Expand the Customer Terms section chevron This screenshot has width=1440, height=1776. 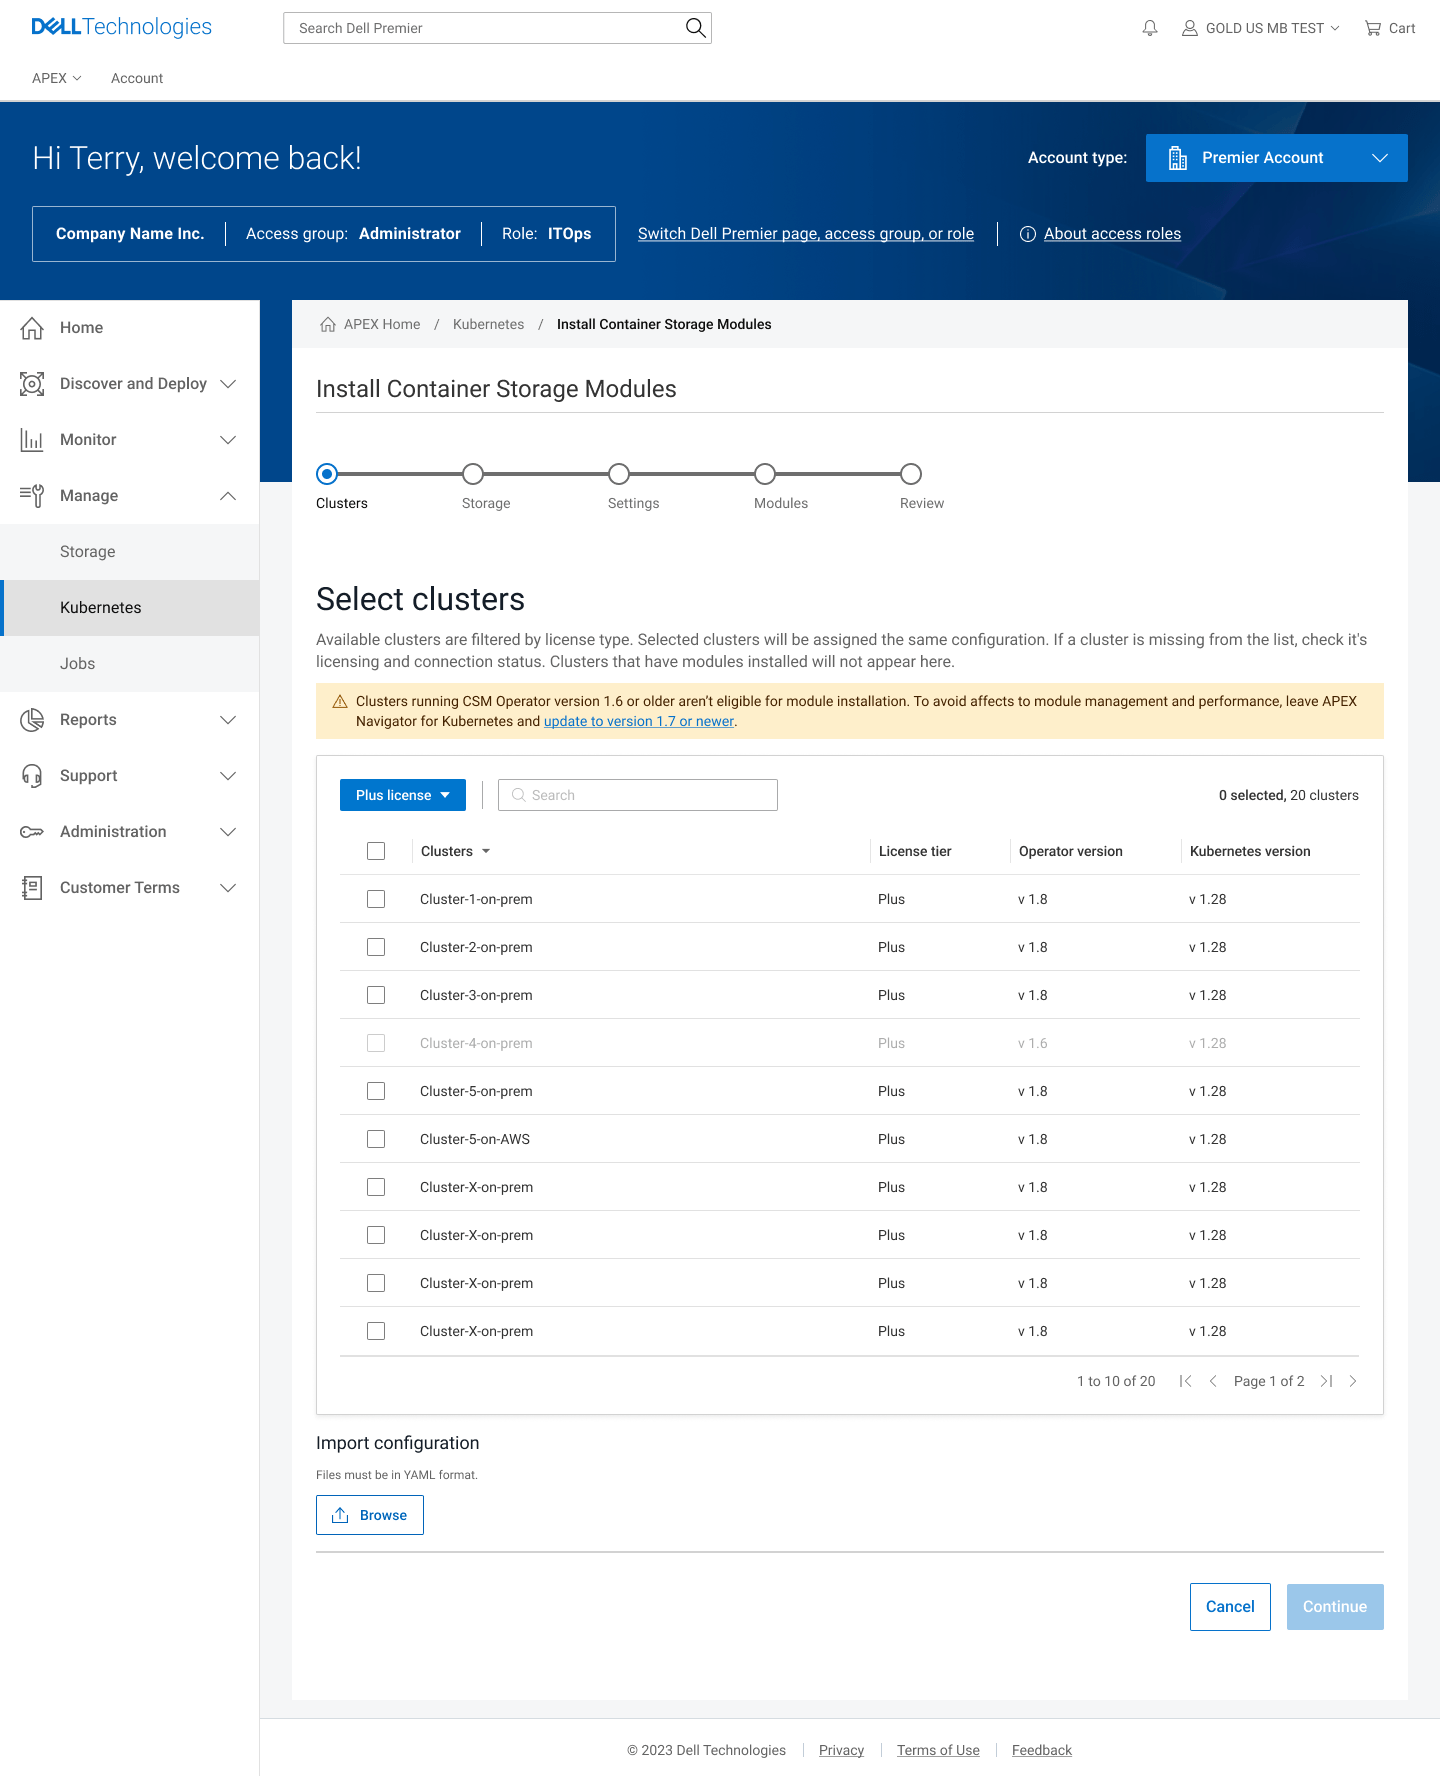(228, 888)
